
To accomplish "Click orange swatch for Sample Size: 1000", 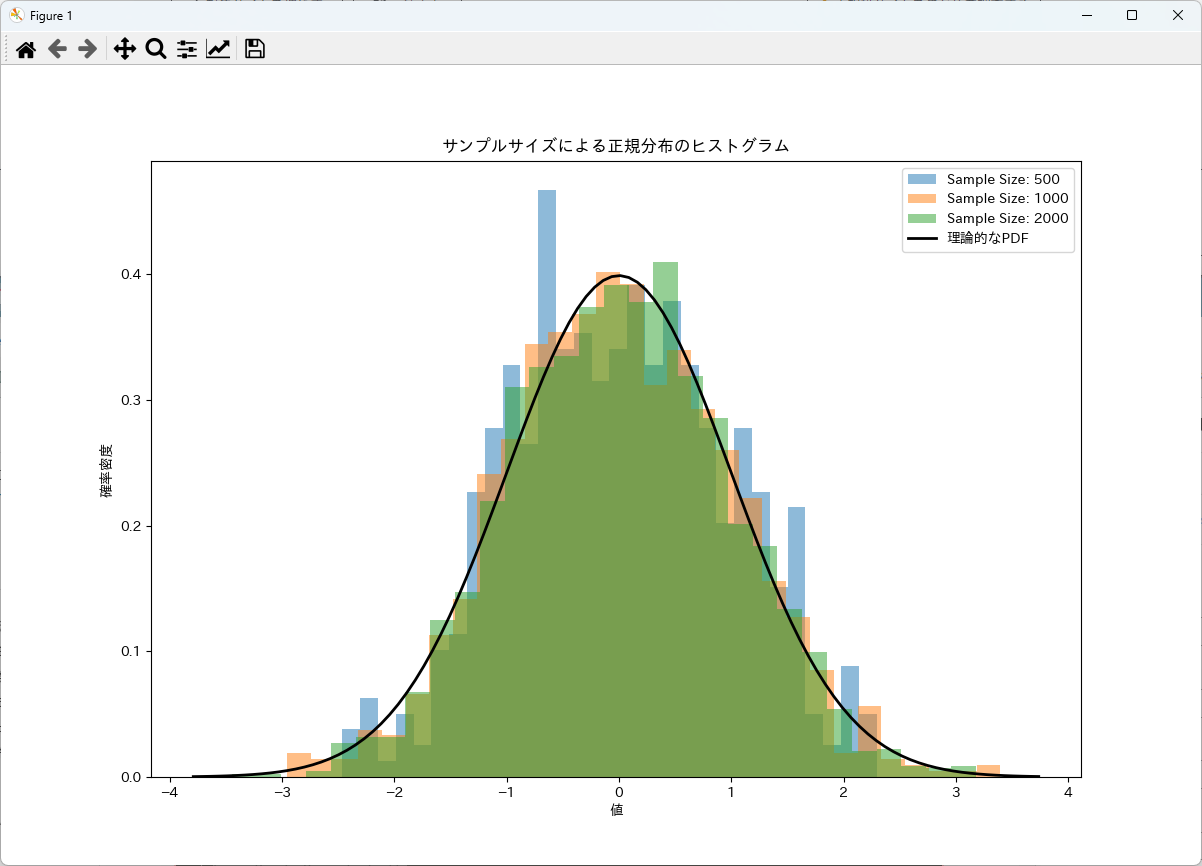I will coord(923,199).
